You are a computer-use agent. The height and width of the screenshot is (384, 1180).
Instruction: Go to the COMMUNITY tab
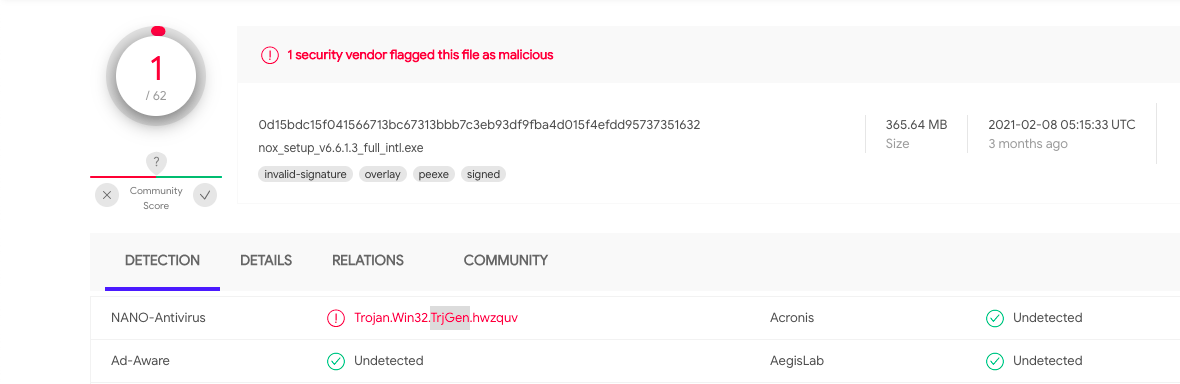(x=506, y=261)
